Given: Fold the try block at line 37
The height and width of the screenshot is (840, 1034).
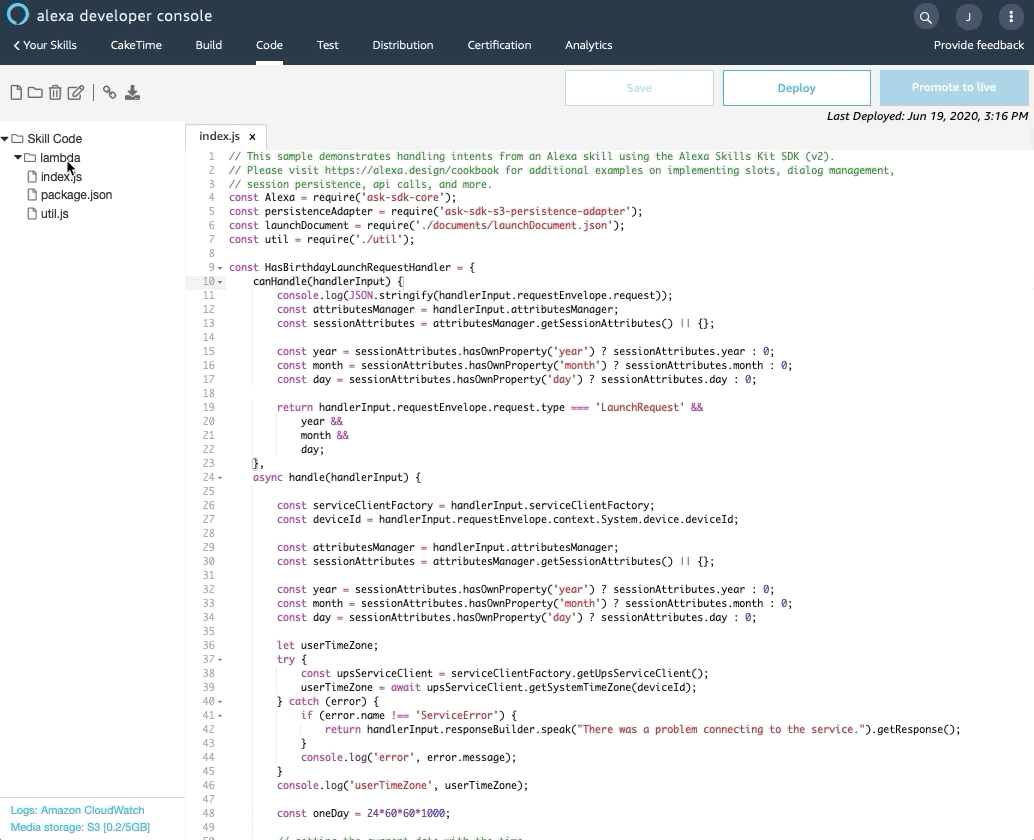Looking at the screenshot, I should [220, 660].
